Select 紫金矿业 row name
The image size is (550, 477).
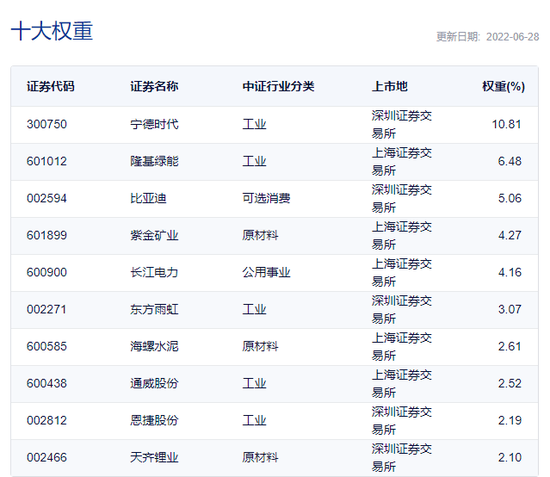154,235
